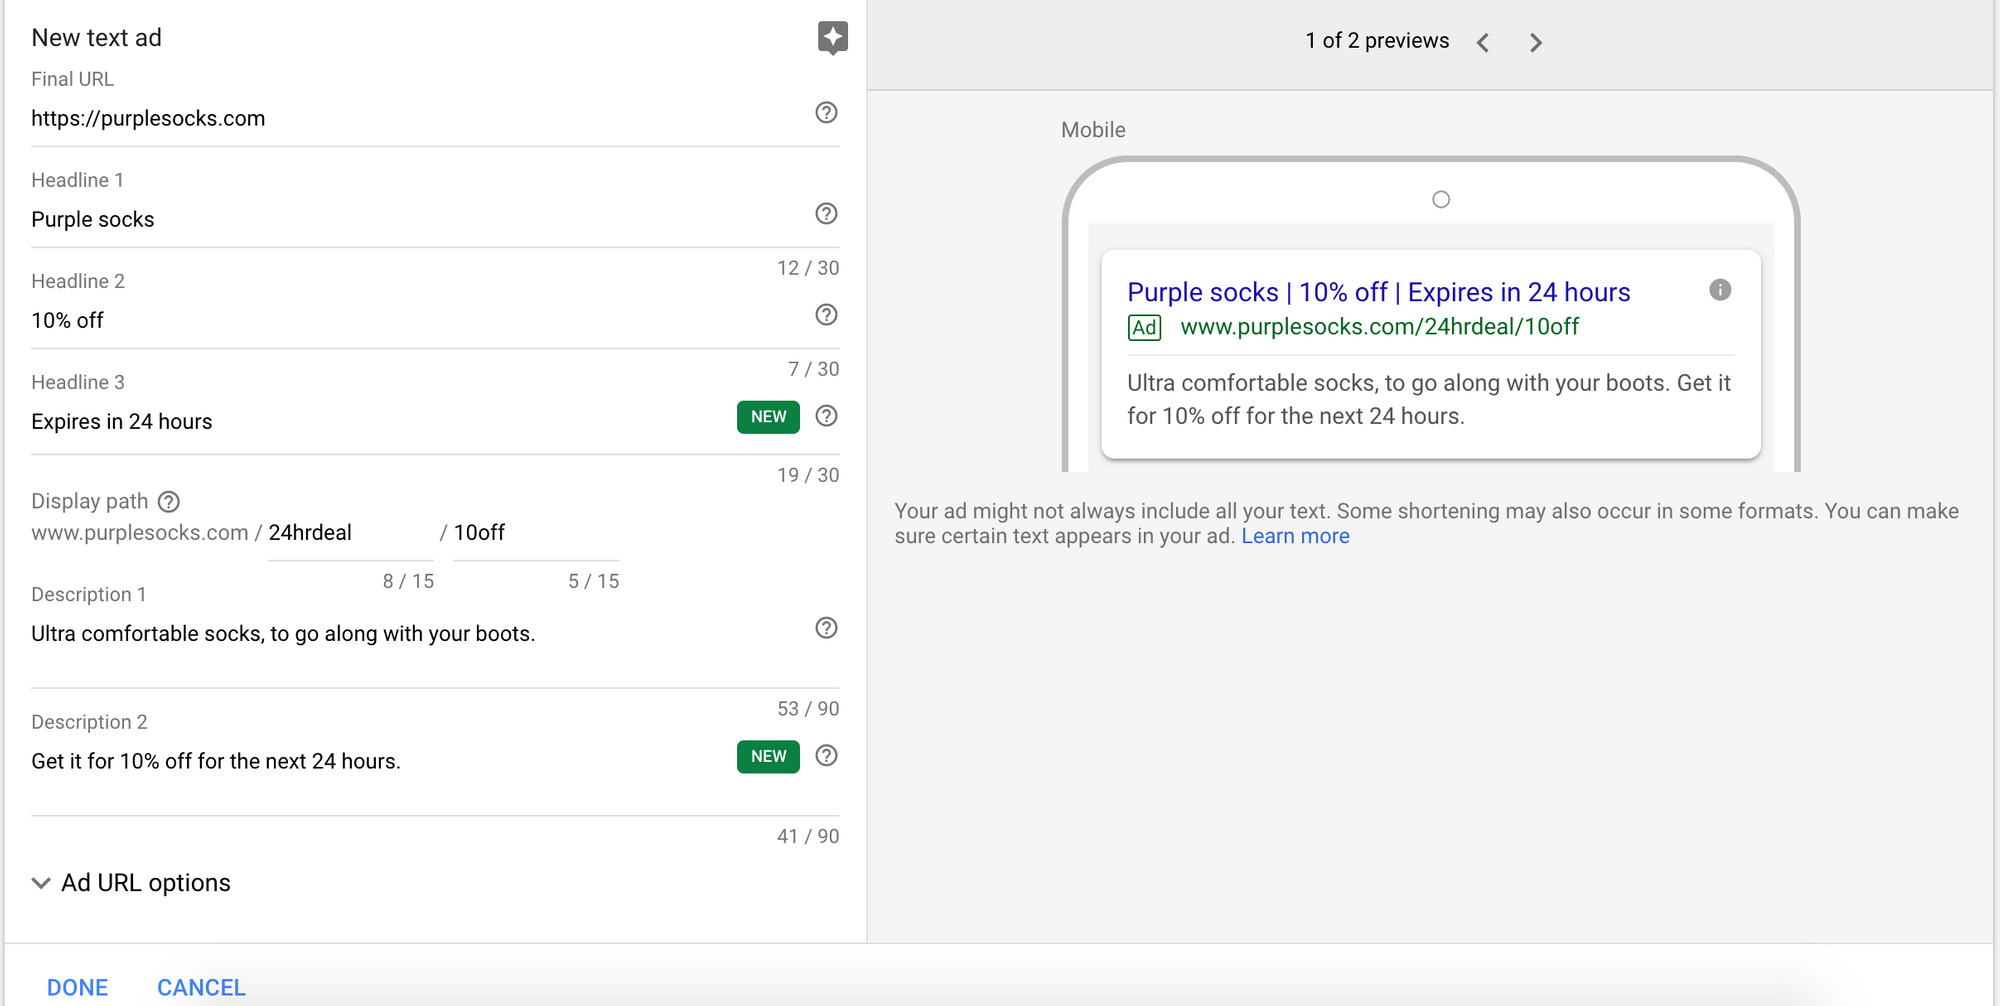Screen dimensions: 2000x1006
Task: Open help icon for Headline 2
Action: tap(826, 315)
